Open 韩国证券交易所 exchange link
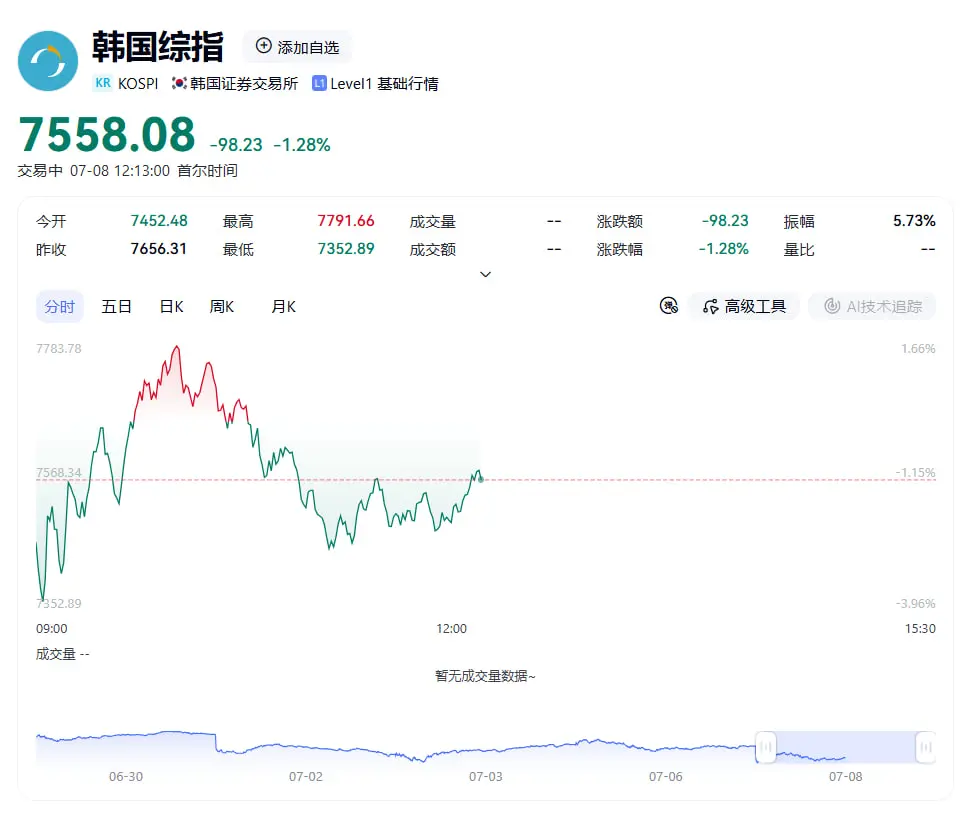 click(243, 84)
